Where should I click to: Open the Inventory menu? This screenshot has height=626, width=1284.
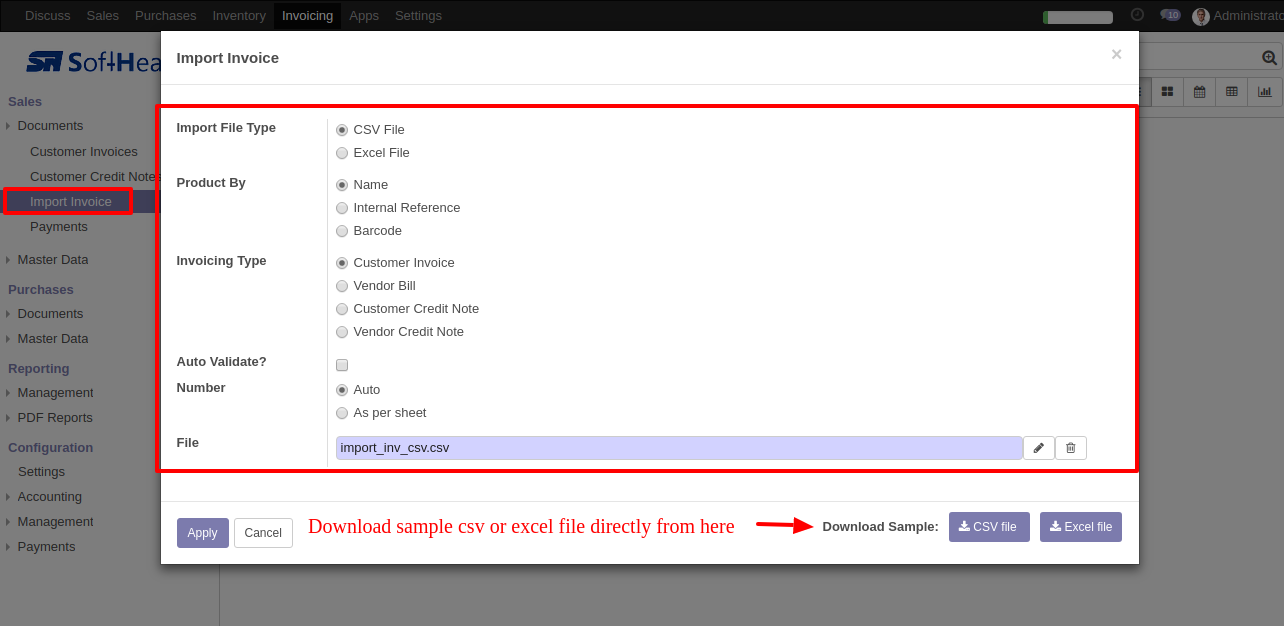(239, 16)
